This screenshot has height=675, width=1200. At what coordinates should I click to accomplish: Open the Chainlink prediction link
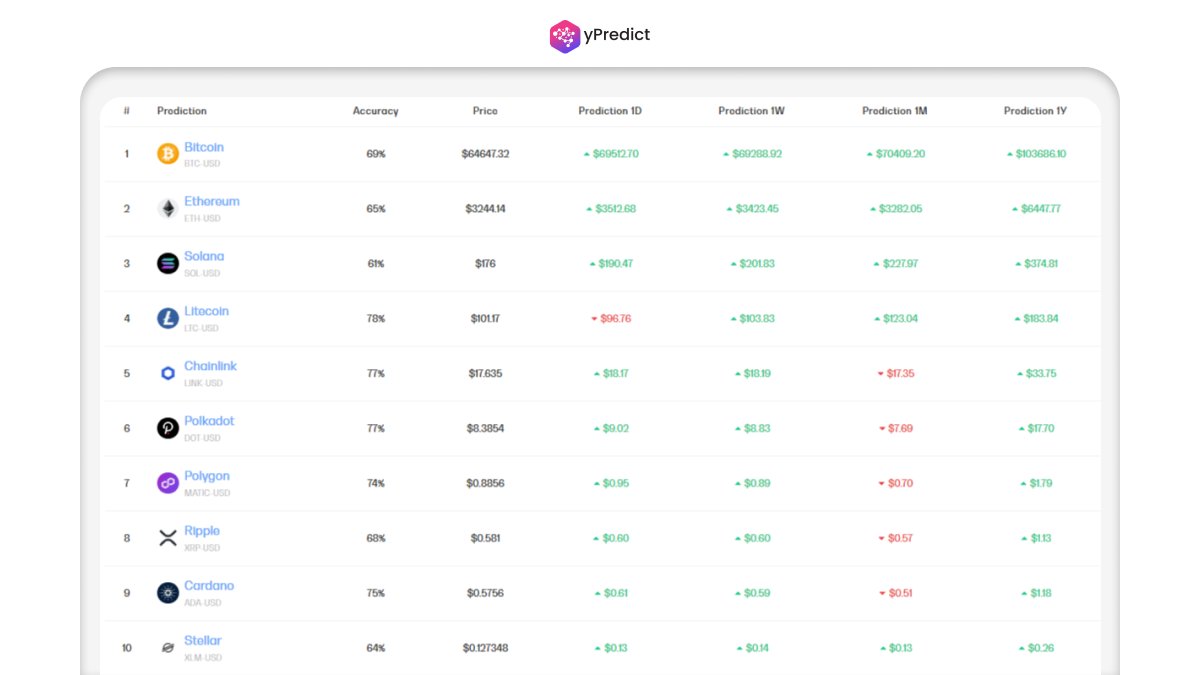pyautogui.click(x=210, y=366)
